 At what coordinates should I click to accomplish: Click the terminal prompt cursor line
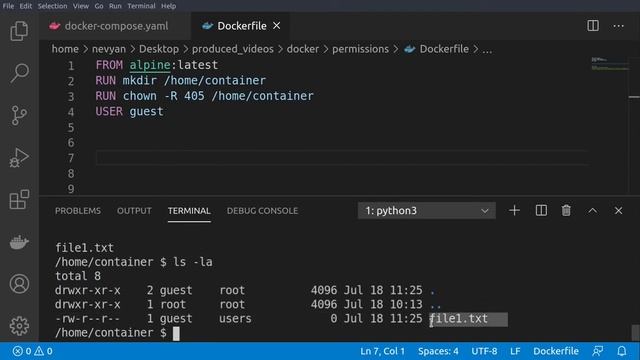(117, 333)
